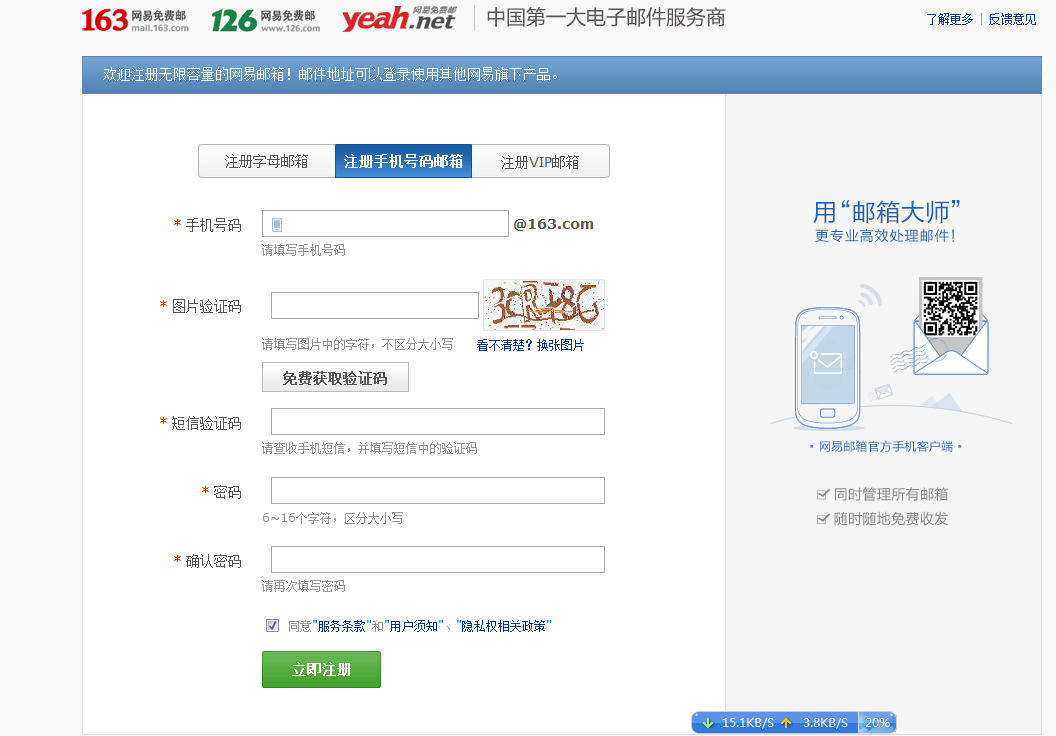Open the 163 mail logo
The image size is (1056, 736).
[x=135, y=20]
